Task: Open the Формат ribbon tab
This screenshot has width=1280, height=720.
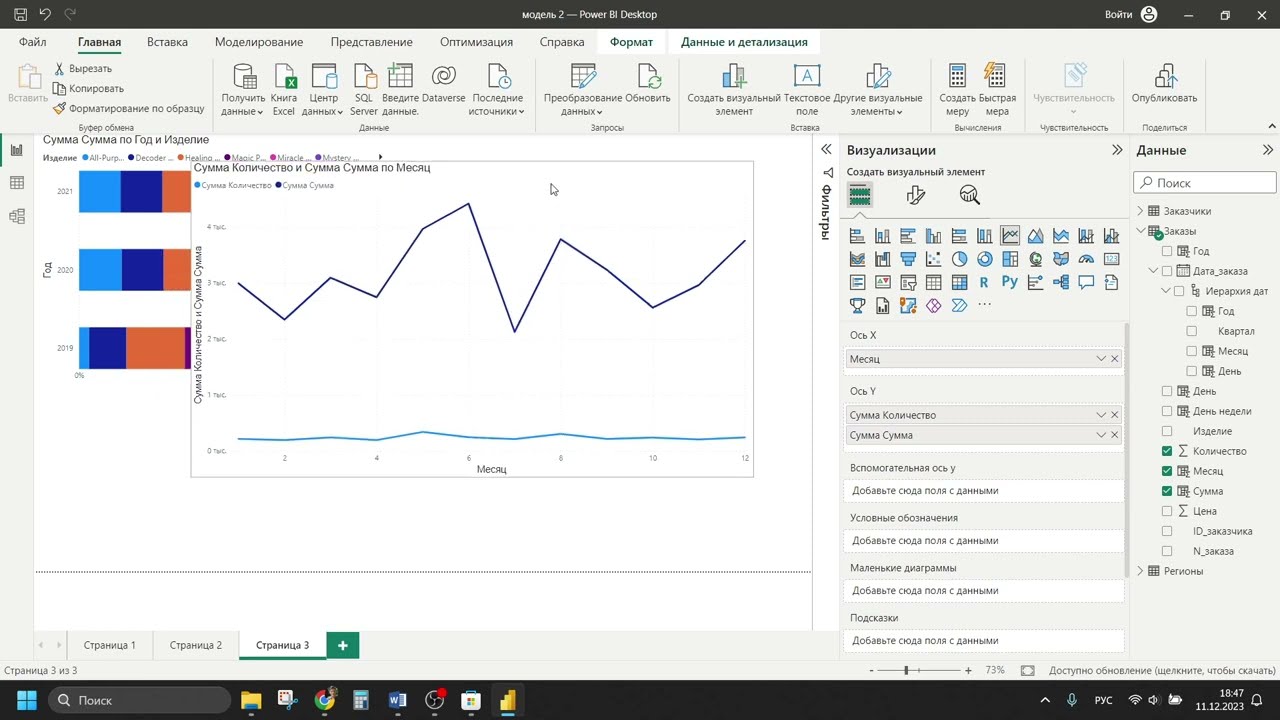Action: pos(631,42)
